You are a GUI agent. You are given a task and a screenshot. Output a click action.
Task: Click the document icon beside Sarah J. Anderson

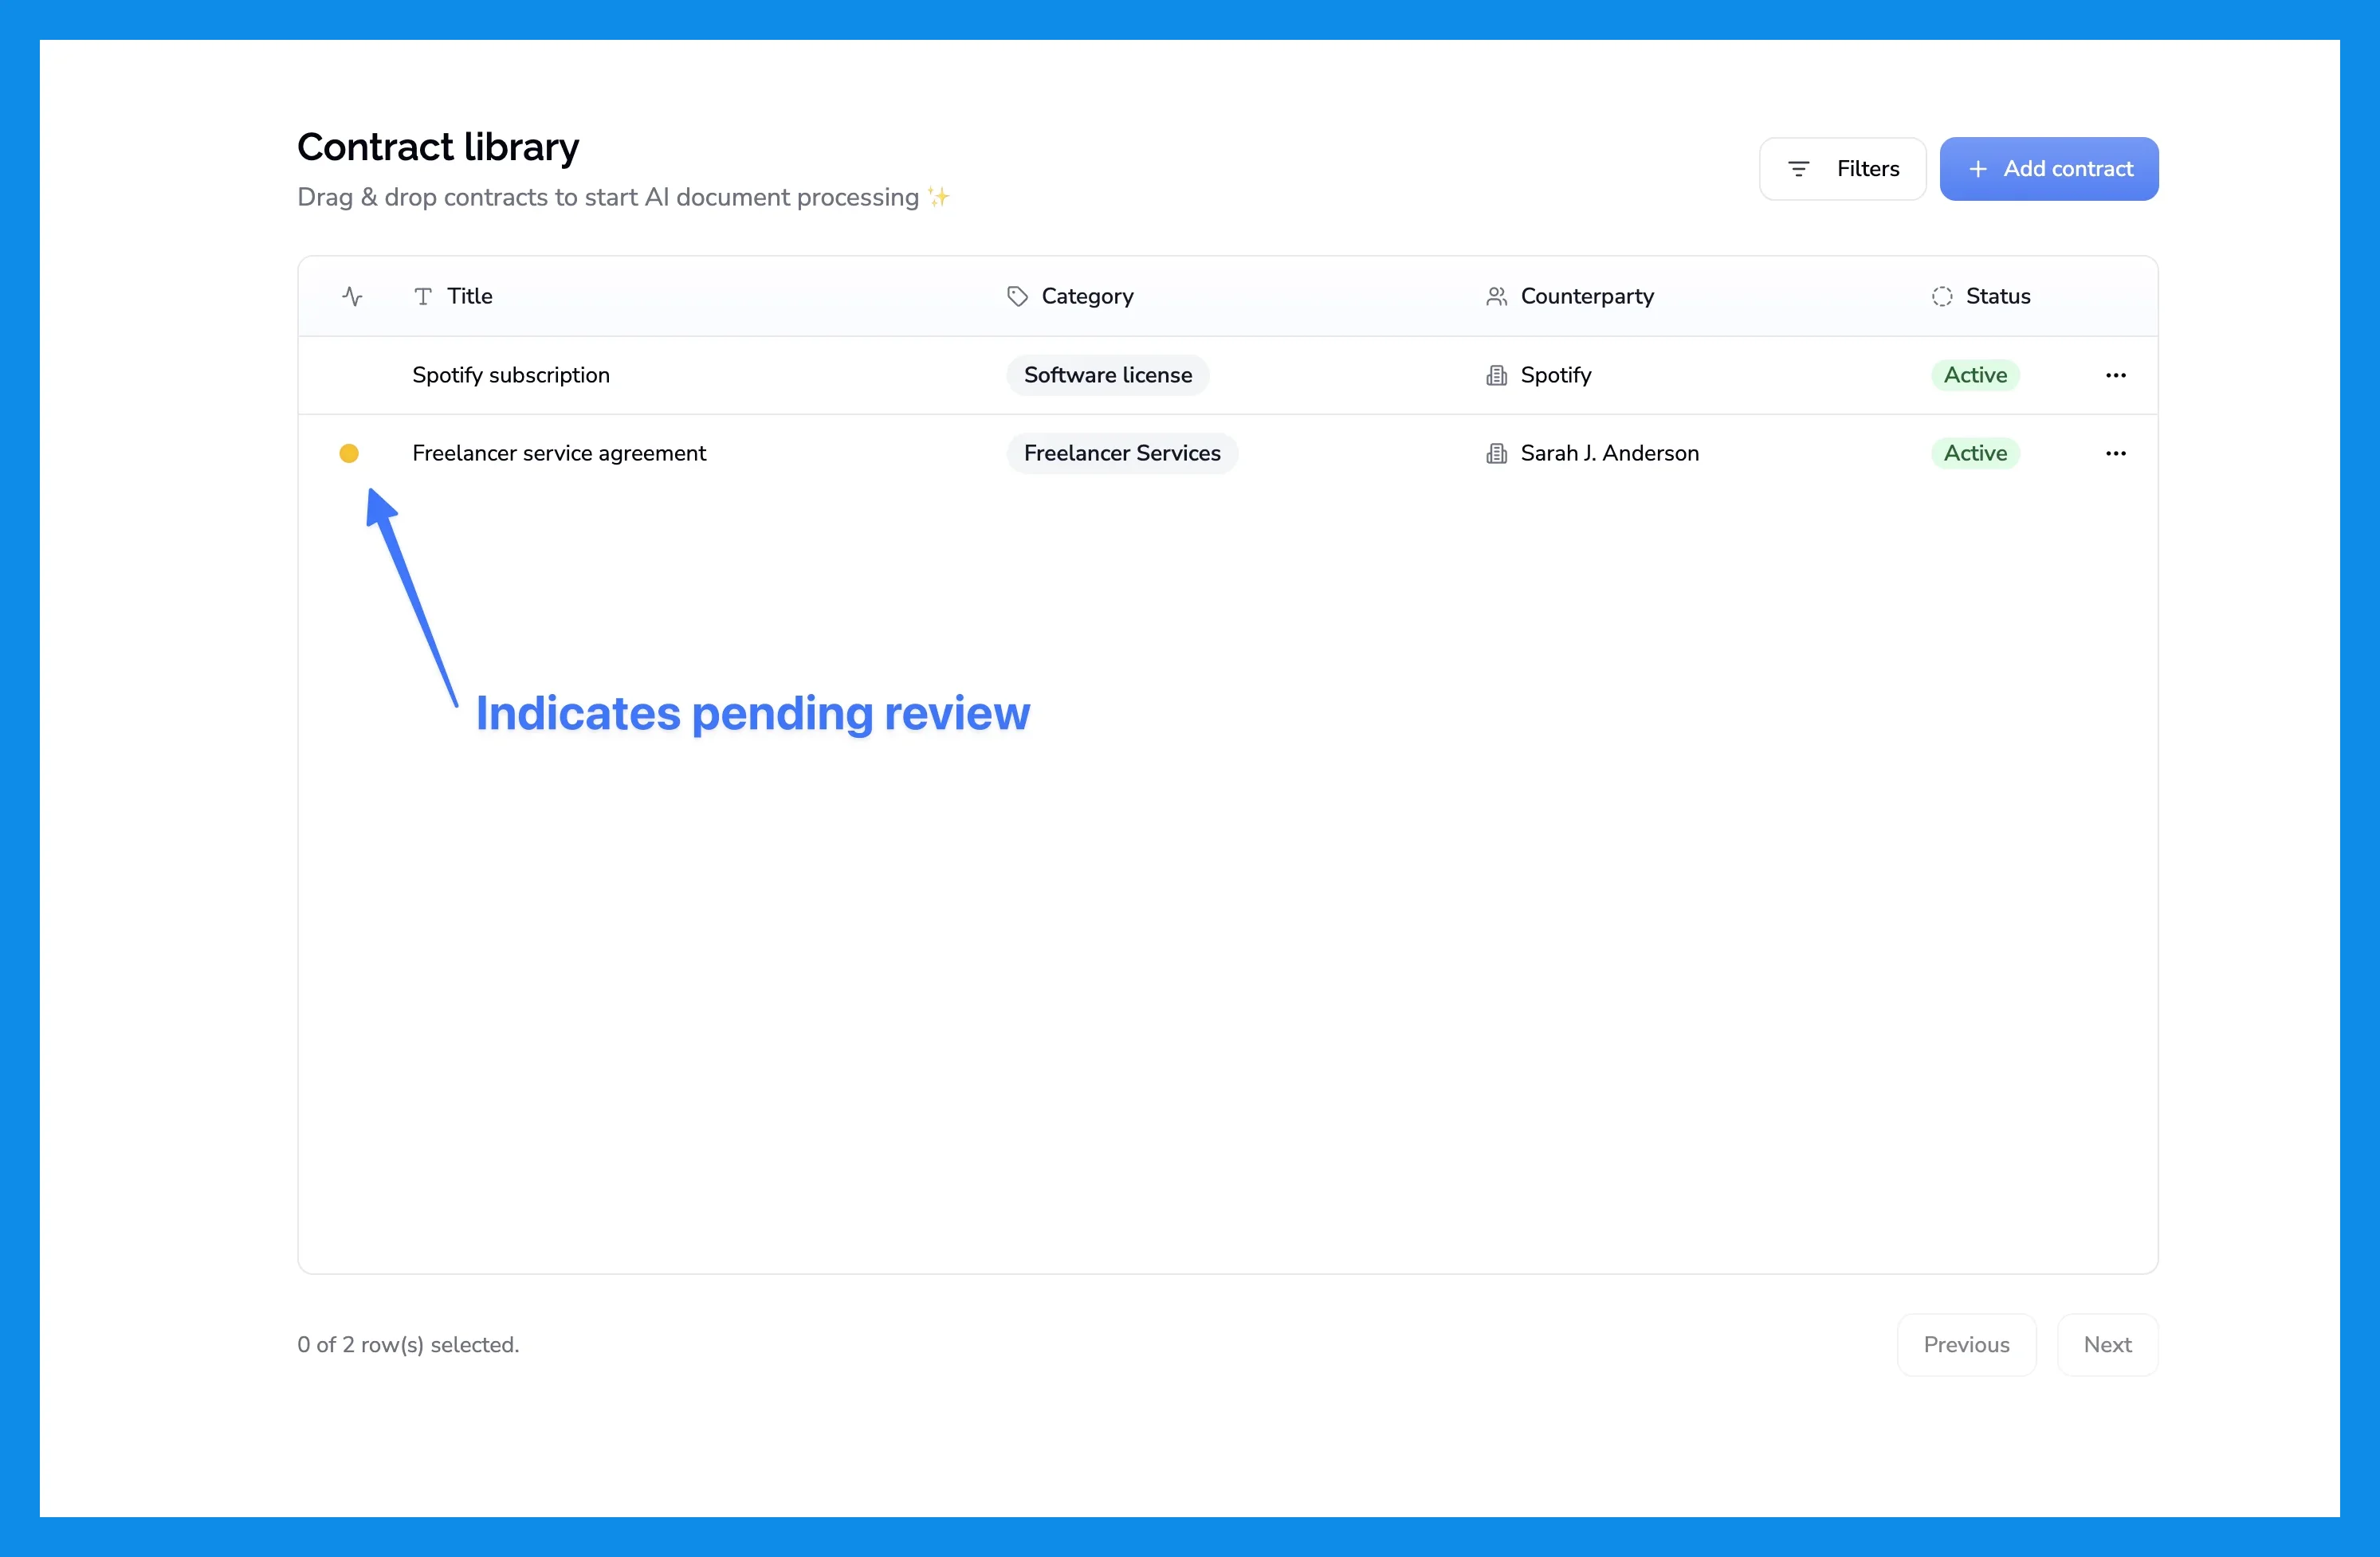click(1496, 453)
